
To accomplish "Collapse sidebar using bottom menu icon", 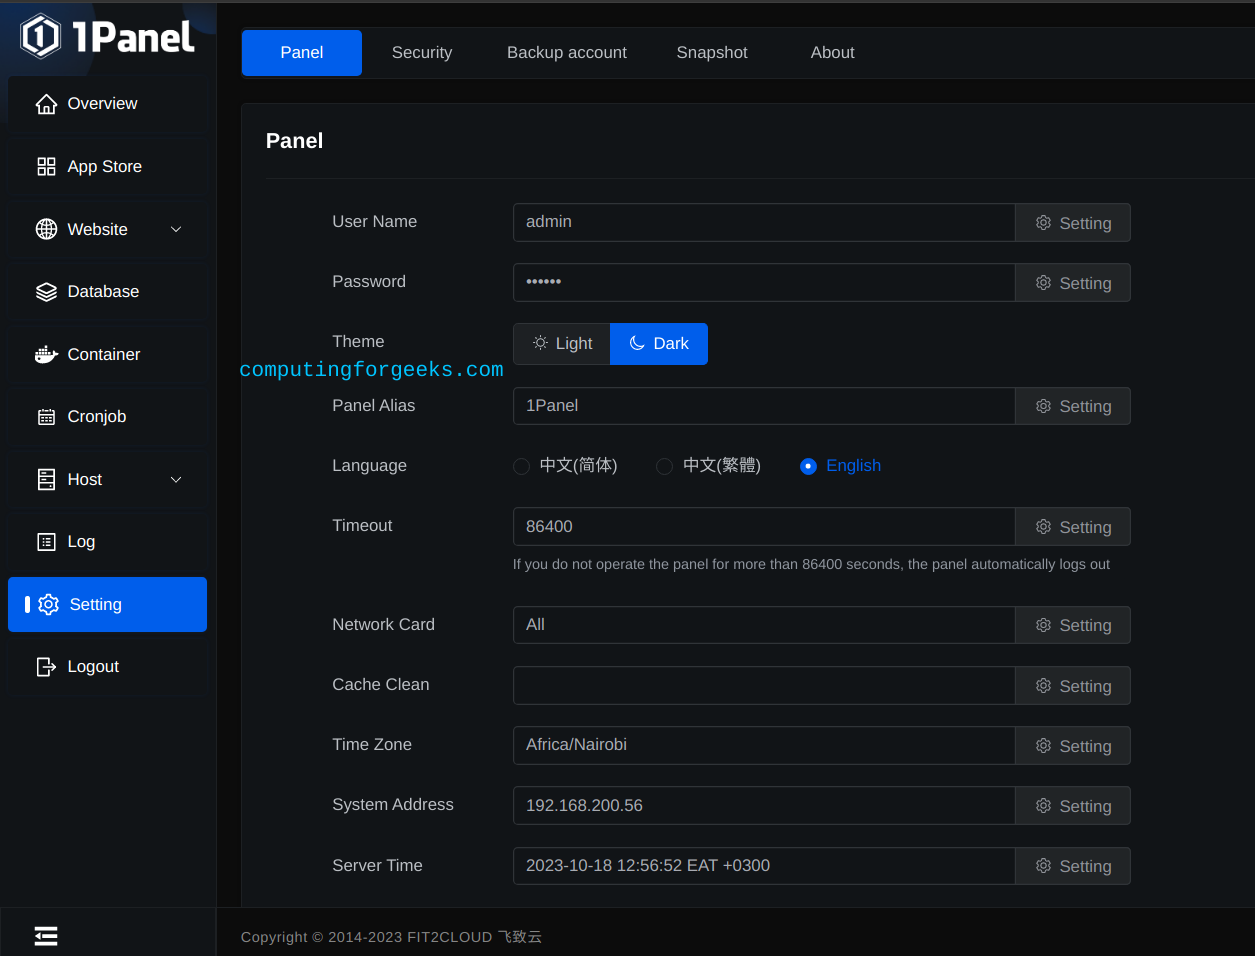I will pyautogui.click(x=46, y=935).
